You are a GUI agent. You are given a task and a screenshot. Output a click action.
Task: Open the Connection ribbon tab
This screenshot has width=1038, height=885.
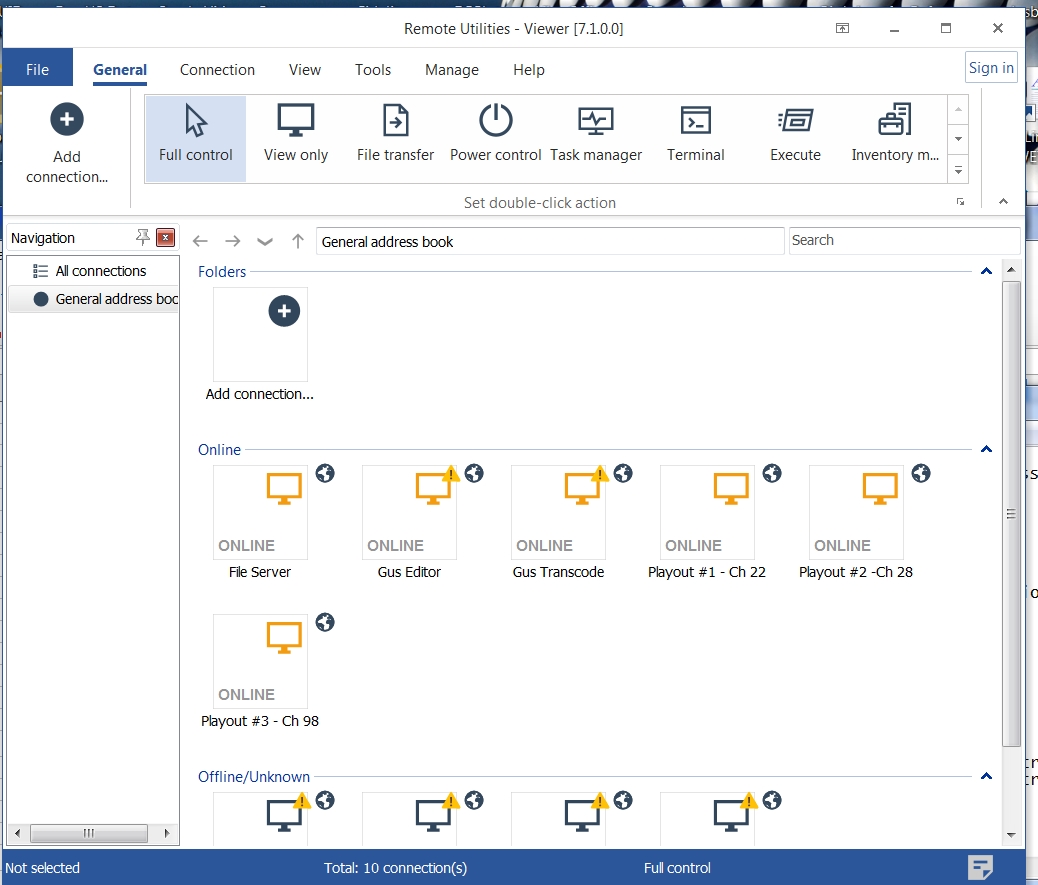[x=217, y=70]
